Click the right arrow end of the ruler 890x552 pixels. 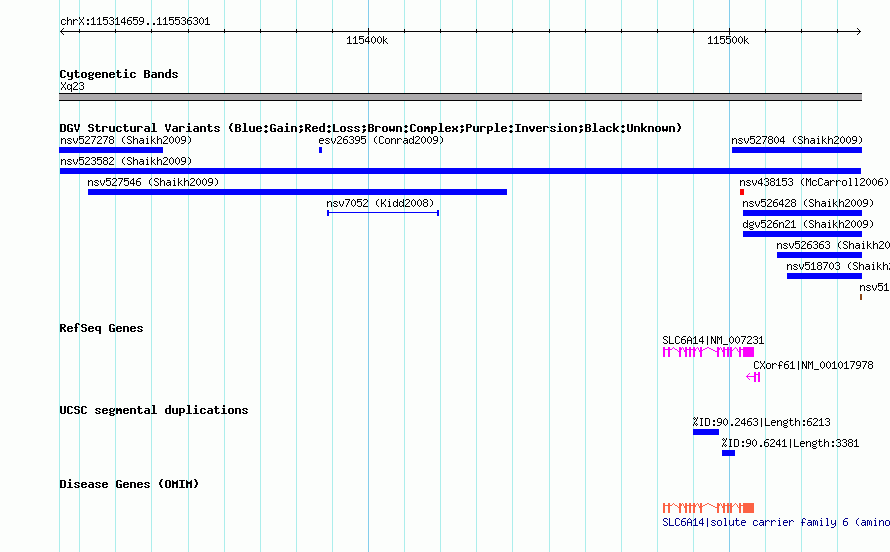859,32
